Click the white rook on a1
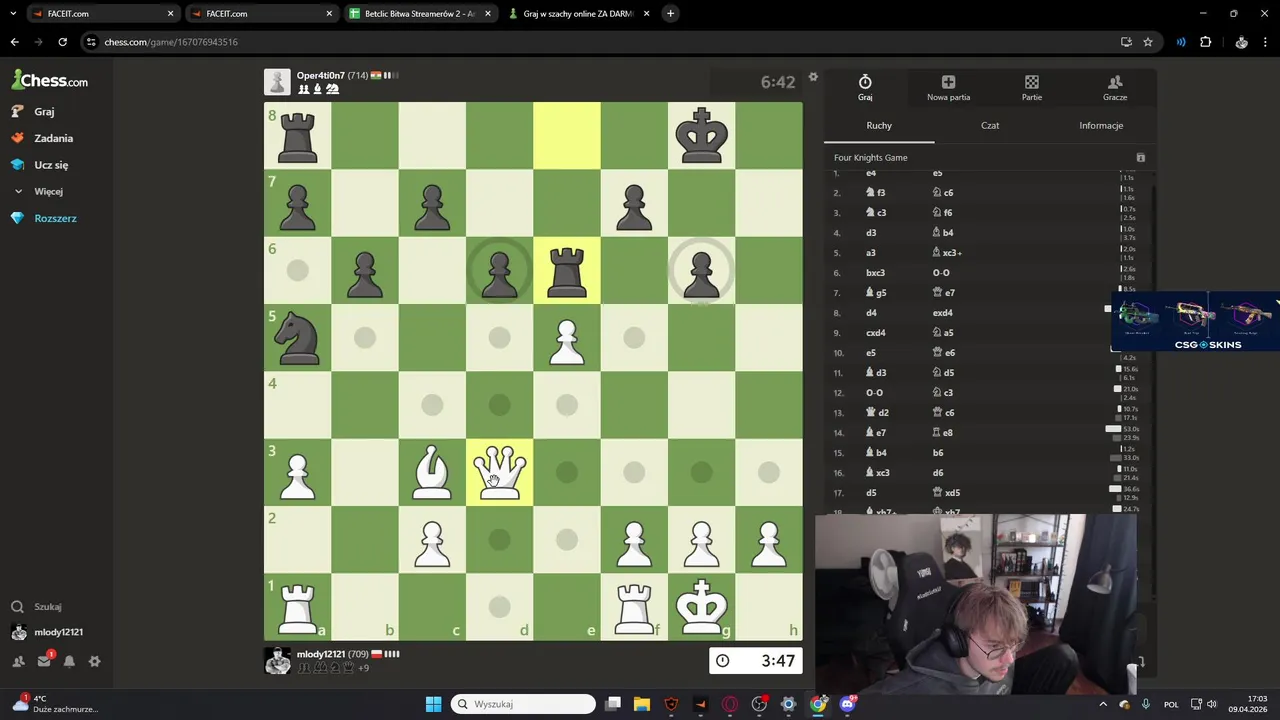The image size is (1280, 720). coord(297,607)
